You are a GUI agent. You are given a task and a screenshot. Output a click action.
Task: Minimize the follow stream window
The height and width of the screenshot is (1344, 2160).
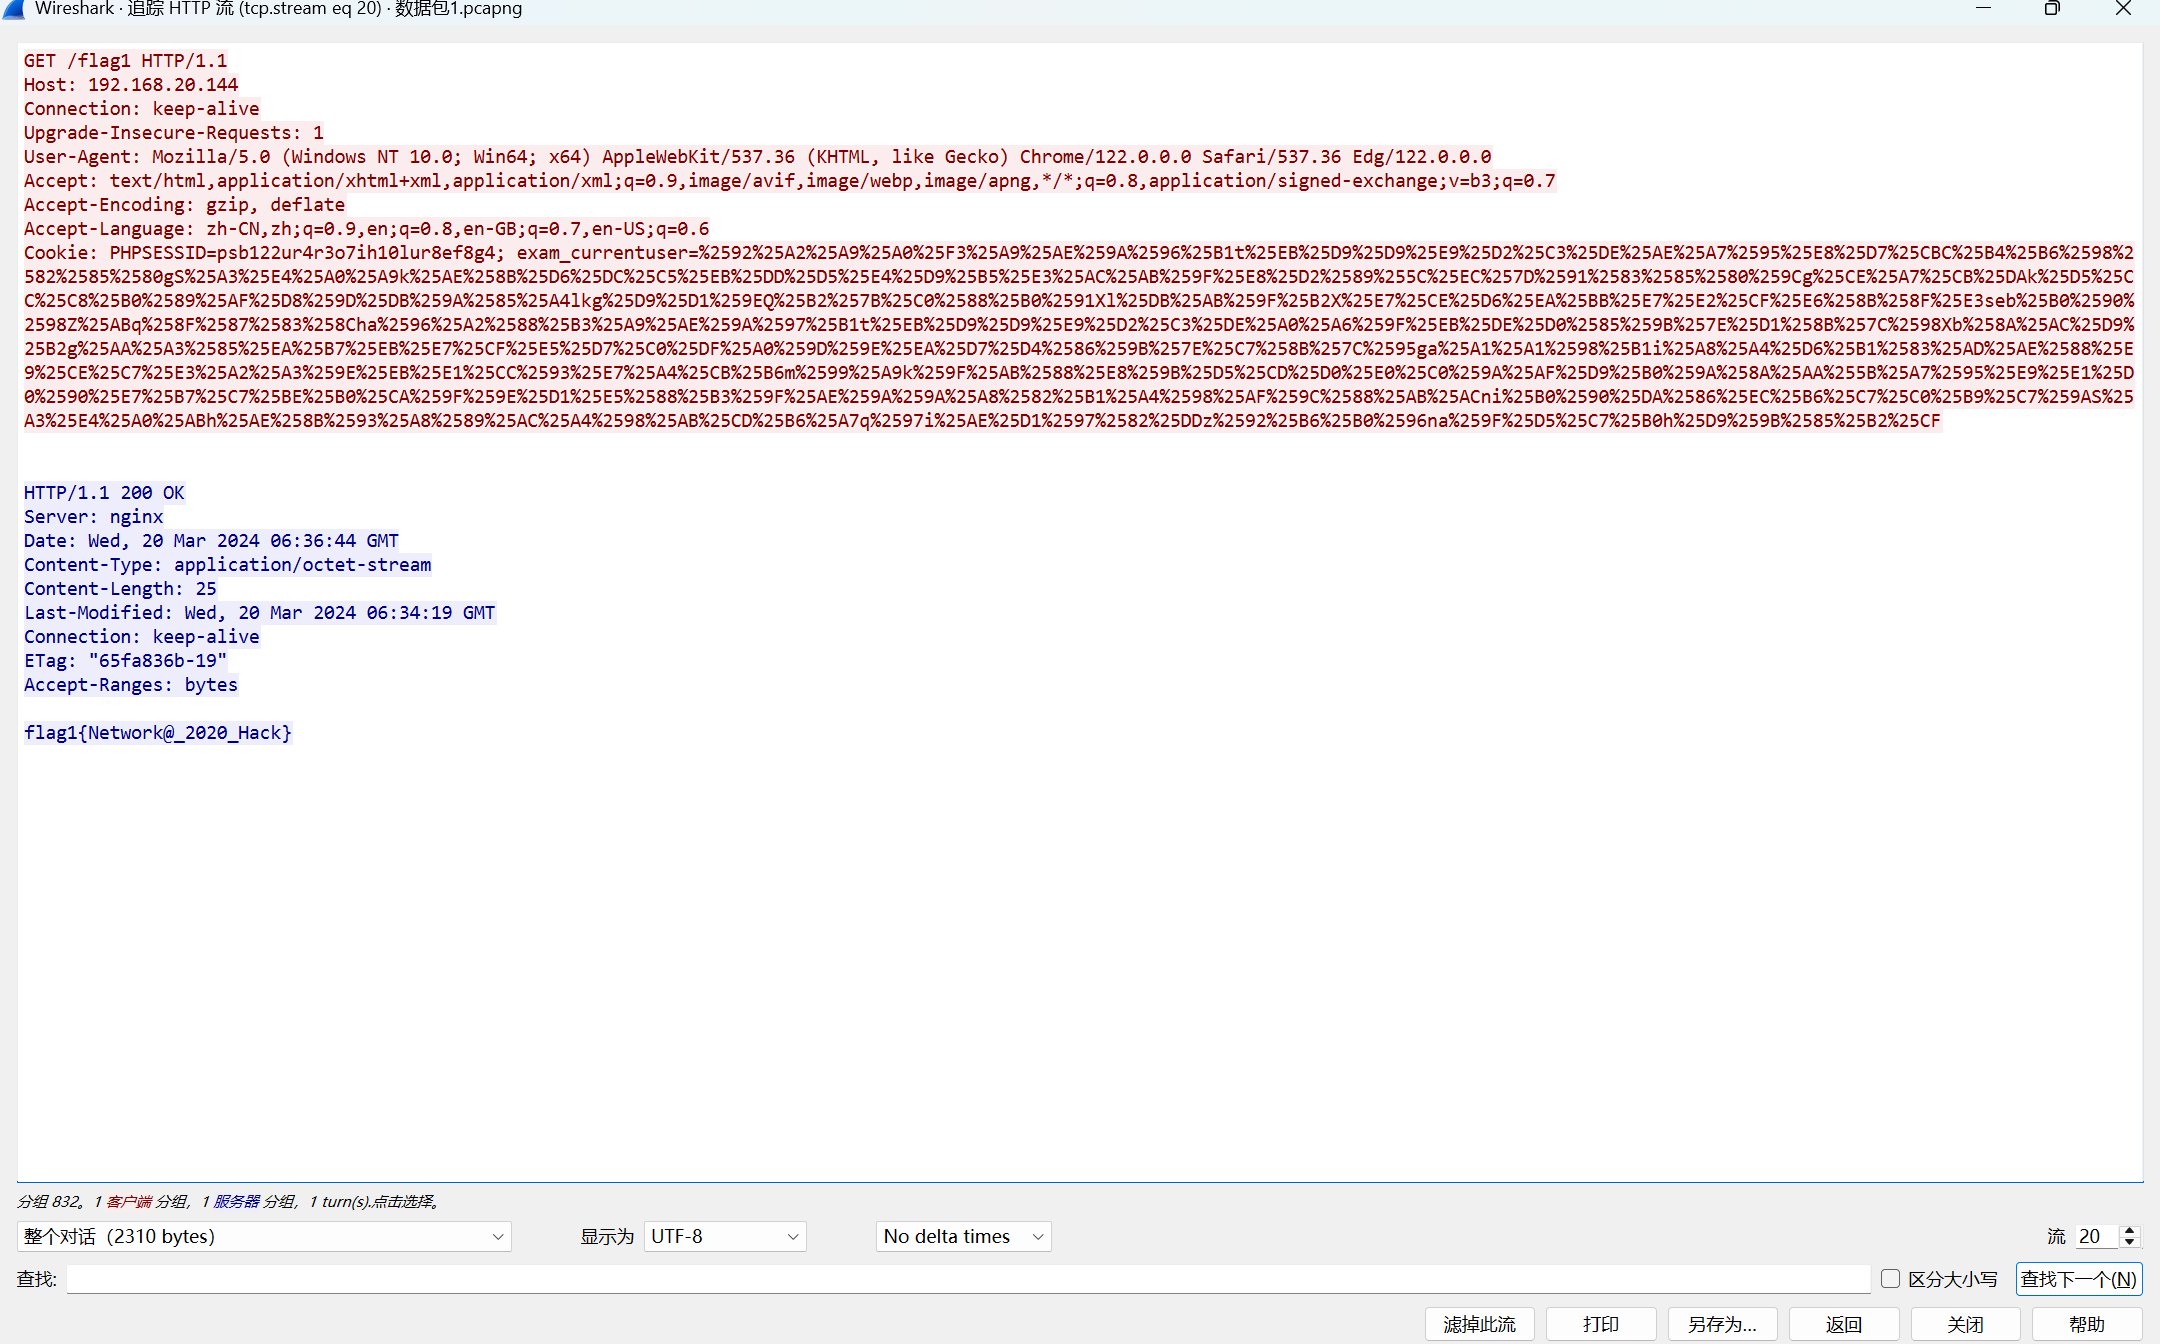click(1984, 9)
